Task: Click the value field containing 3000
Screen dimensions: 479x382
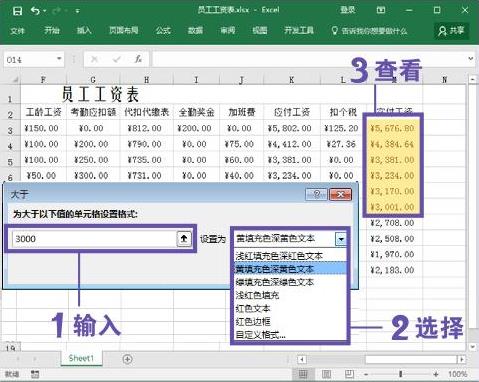Action: [94, 239]
